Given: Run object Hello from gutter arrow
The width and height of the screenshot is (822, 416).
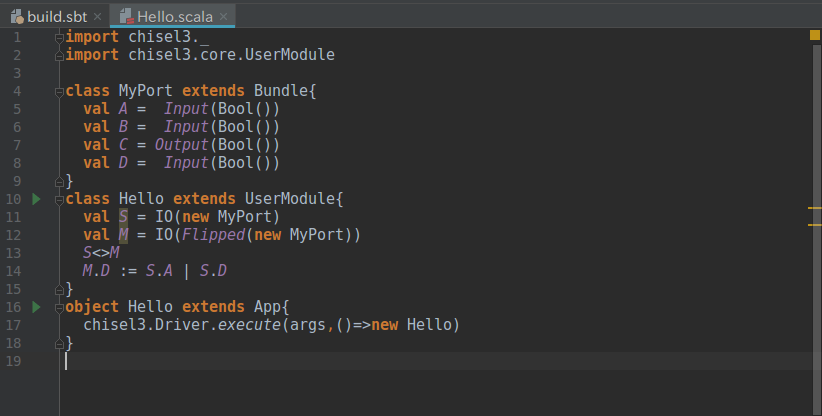Looking at the screenshot, I should click(x=36, y=307).
